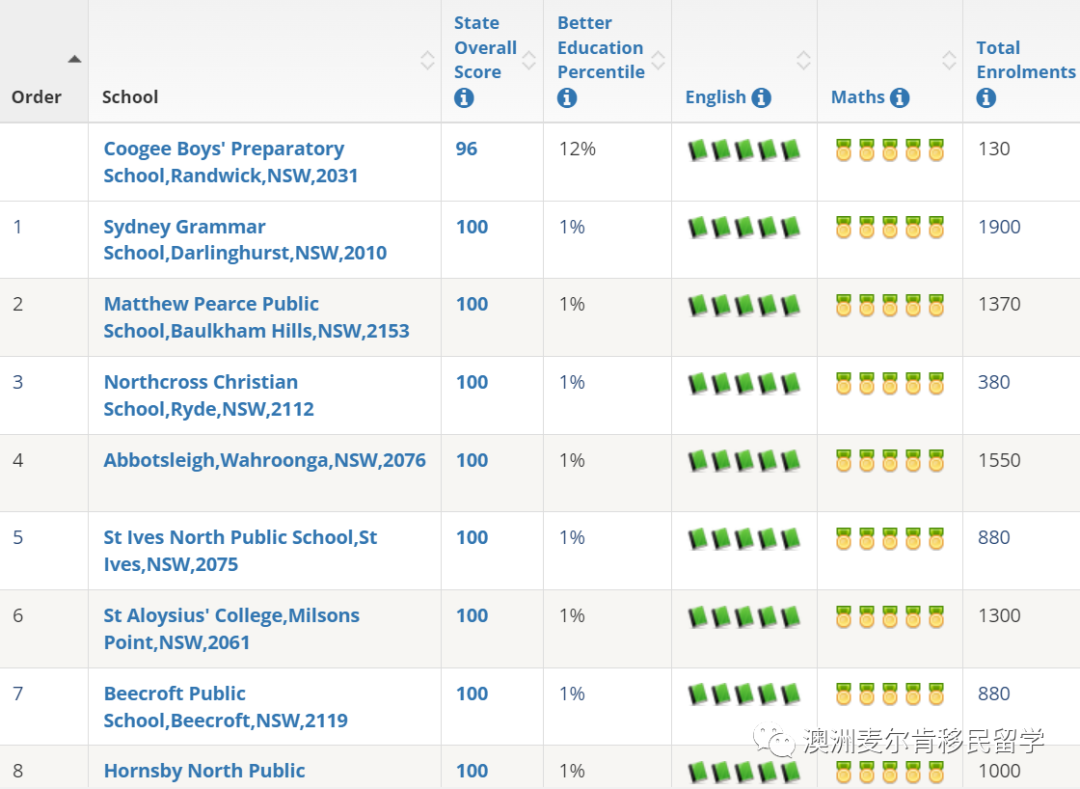This screenshot has height=789, width=1080.
Task: Click English book rating for Sydney Grammar
Action: (744, 227)
